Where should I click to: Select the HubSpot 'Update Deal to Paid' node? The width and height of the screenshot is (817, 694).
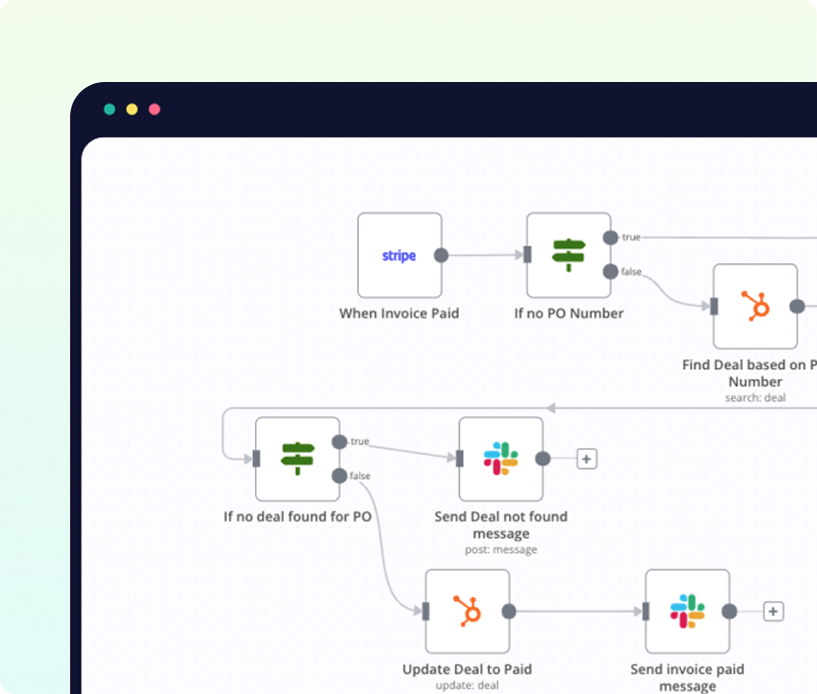(467, 611)
